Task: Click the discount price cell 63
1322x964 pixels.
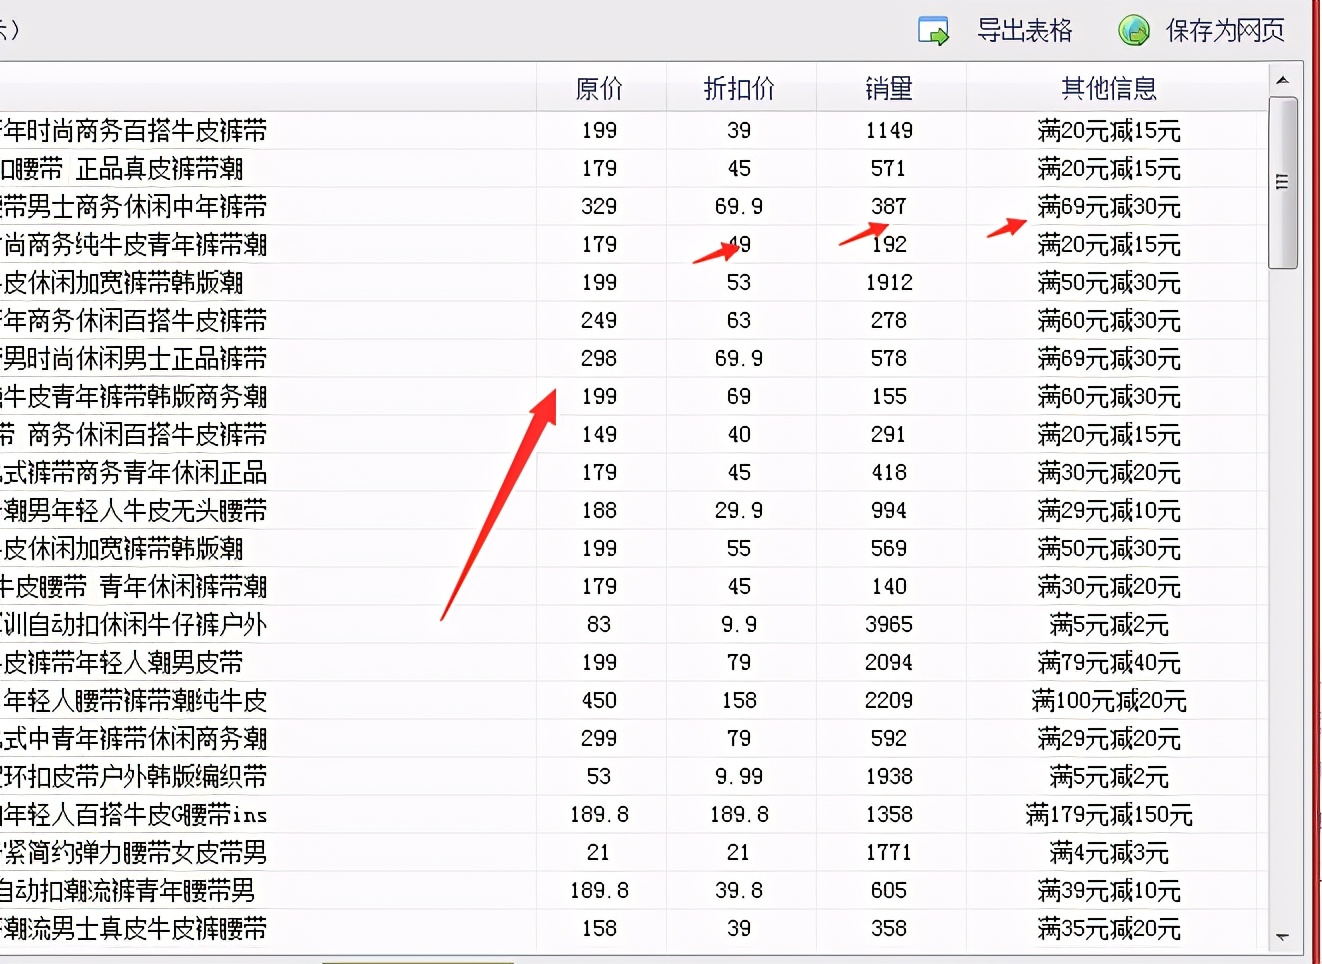Action: (740, 321)
